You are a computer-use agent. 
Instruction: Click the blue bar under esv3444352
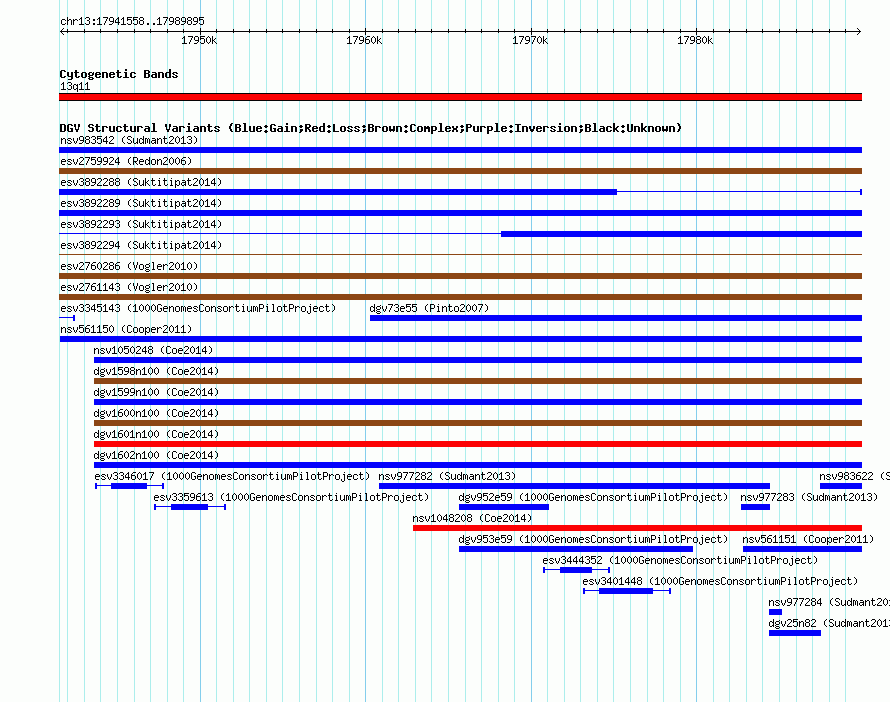576,570
